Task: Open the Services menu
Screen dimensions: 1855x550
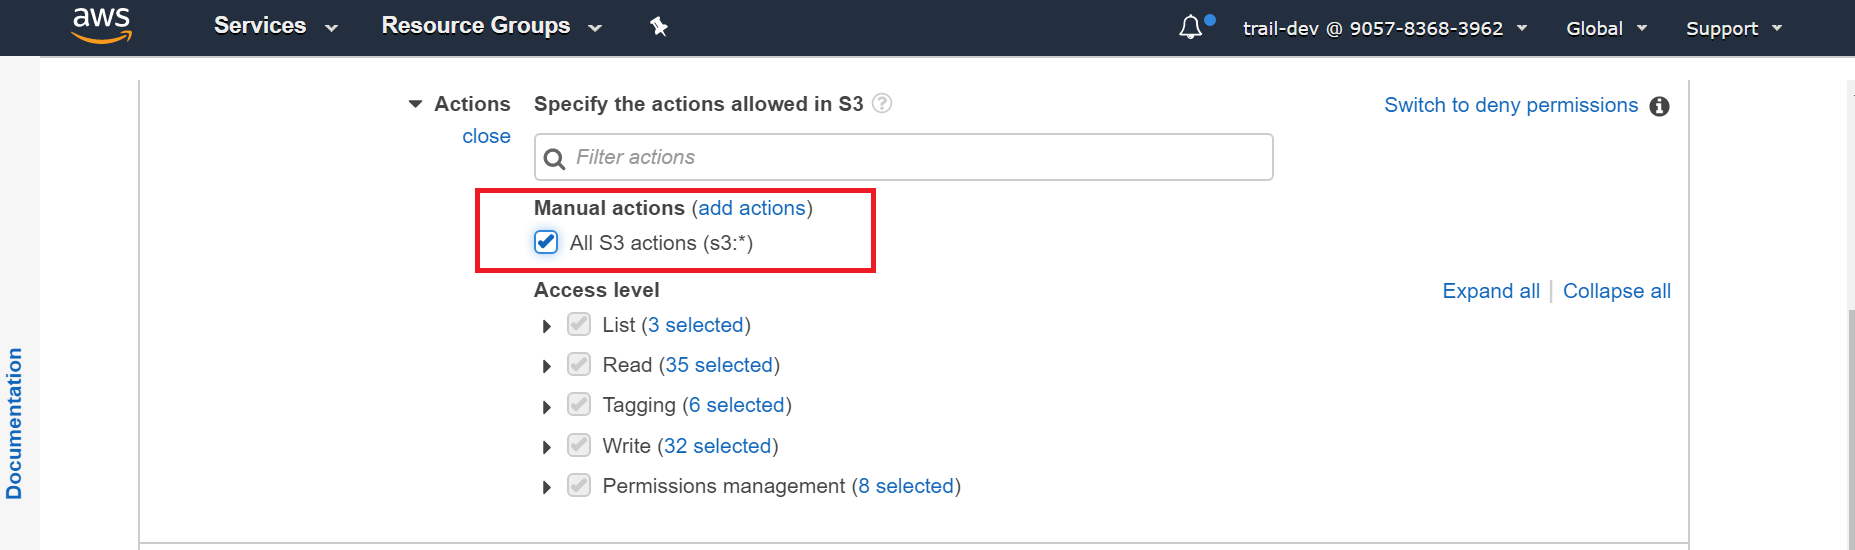Action: (275, 27)
